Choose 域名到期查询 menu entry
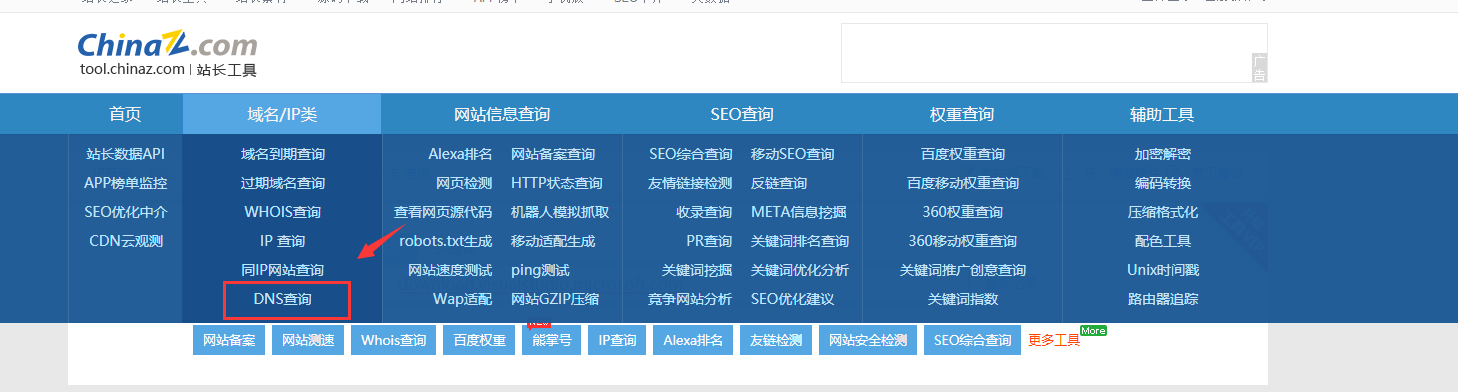The image size is (1458, 392). [283, 154]
